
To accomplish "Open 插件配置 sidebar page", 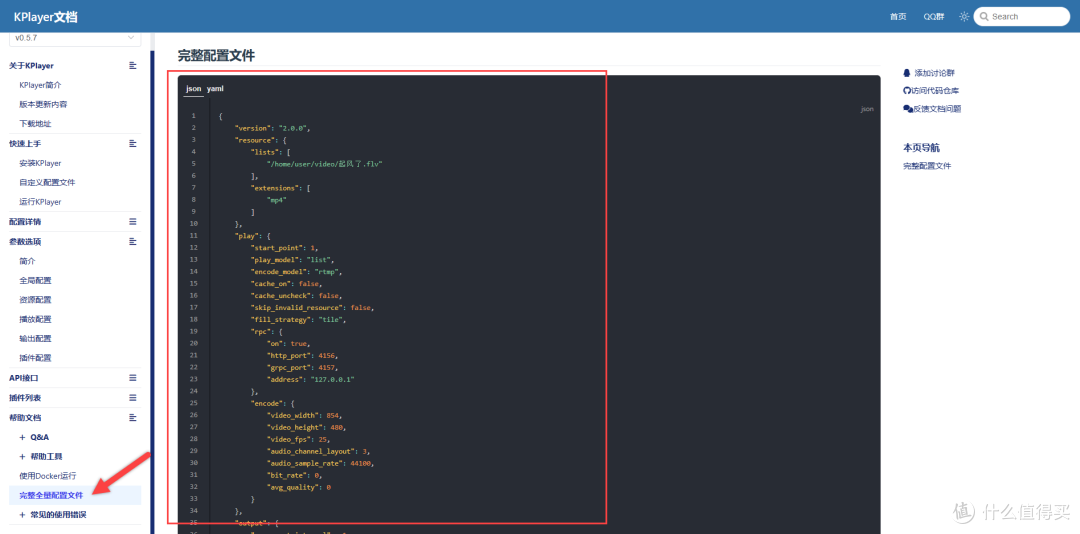I will (x=36, y=358).
